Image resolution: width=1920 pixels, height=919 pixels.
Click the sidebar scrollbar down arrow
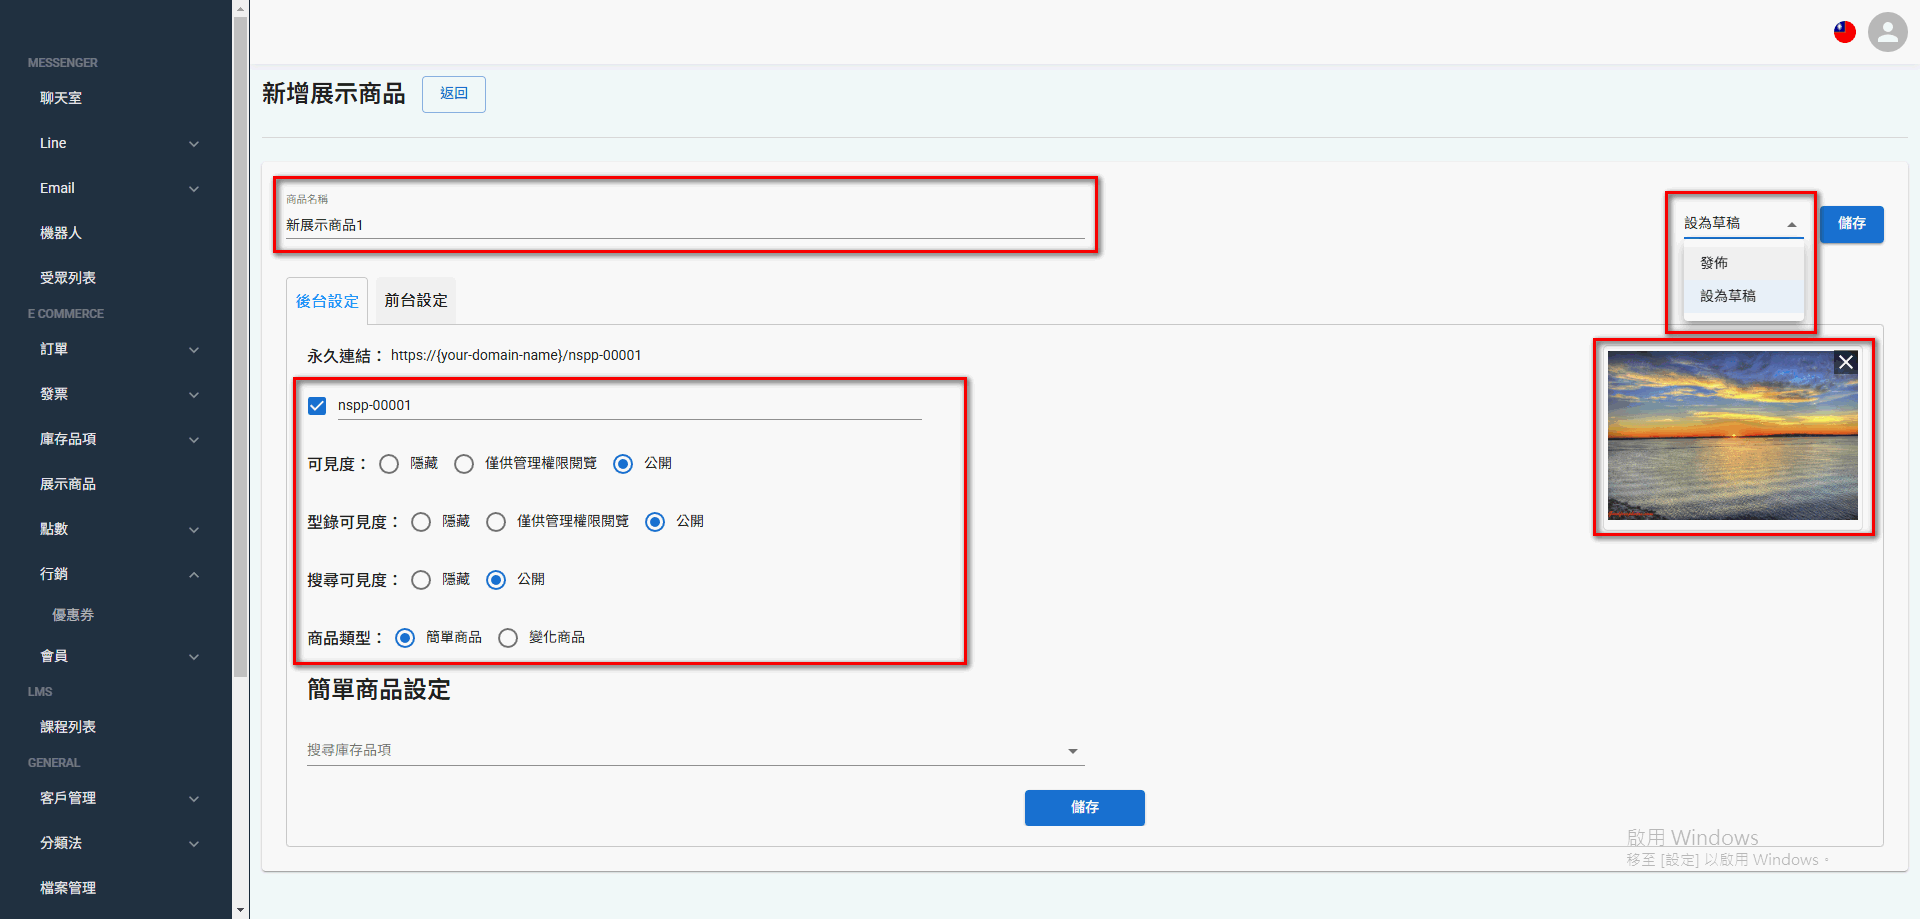(x=241, y=910)
